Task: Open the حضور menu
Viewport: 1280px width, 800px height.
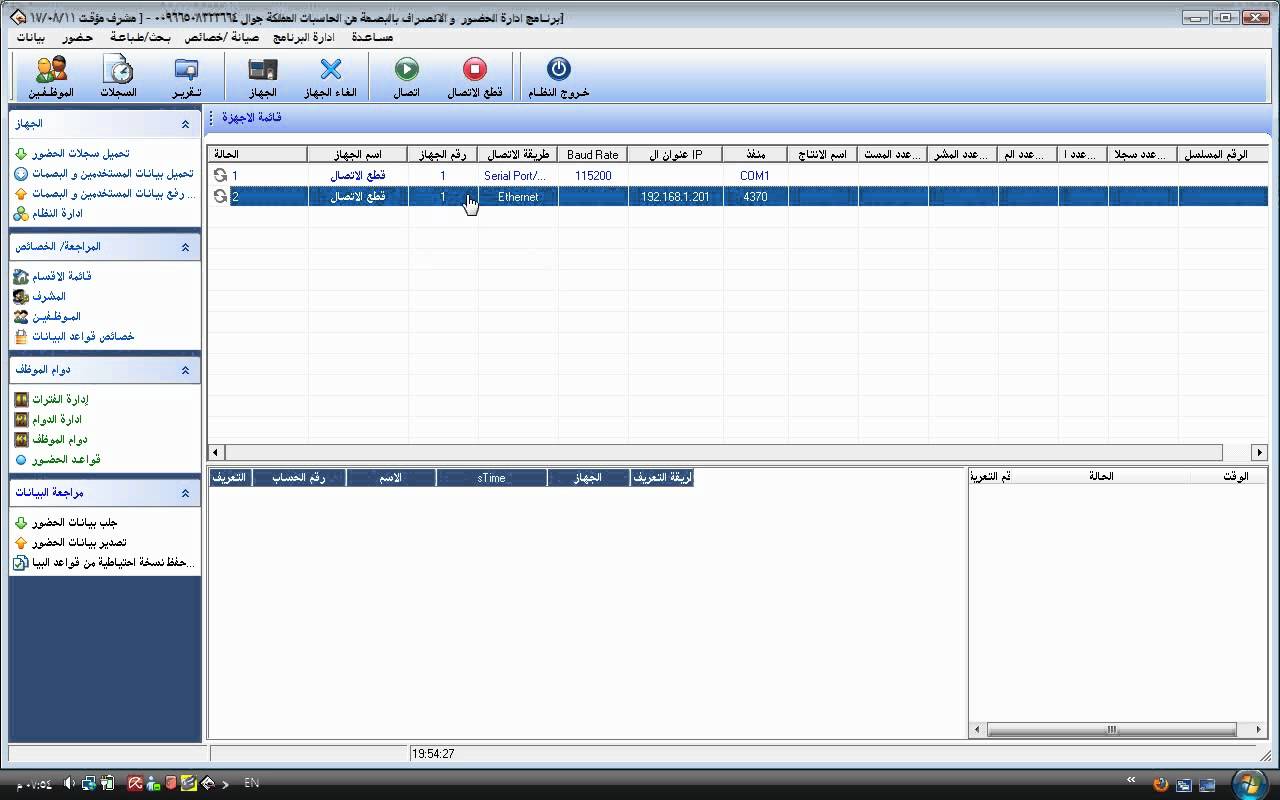Action: [x=77, y=37]
